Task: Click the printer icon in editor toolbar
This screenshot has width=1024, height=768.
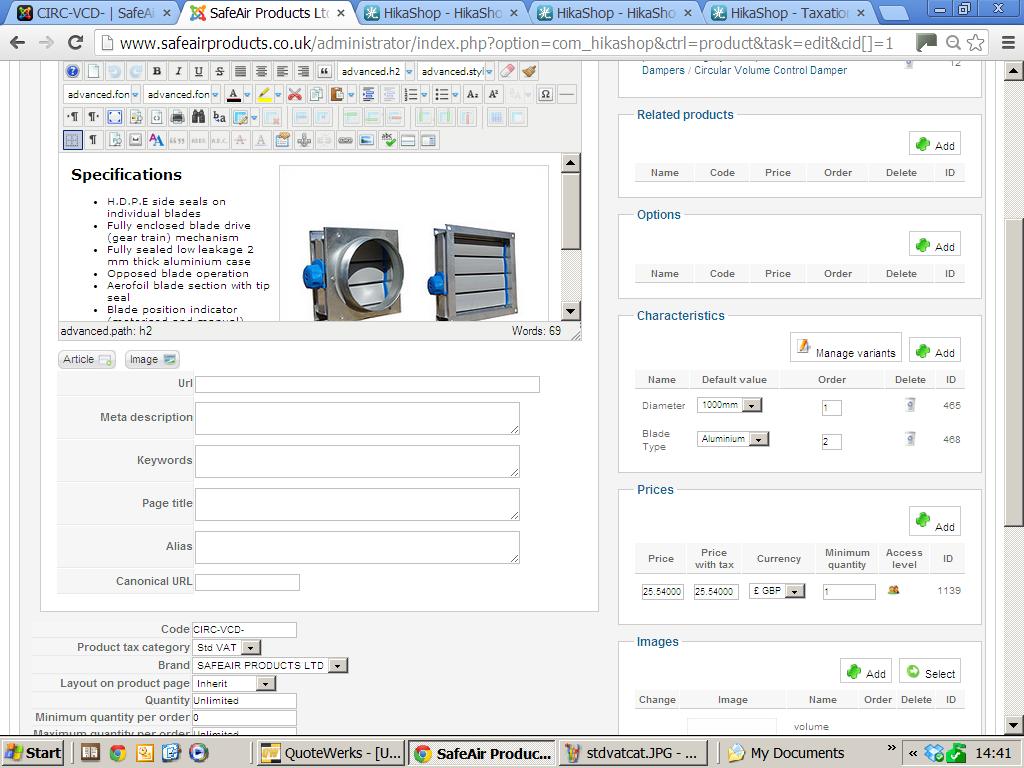Action: [x=177, y=117]
